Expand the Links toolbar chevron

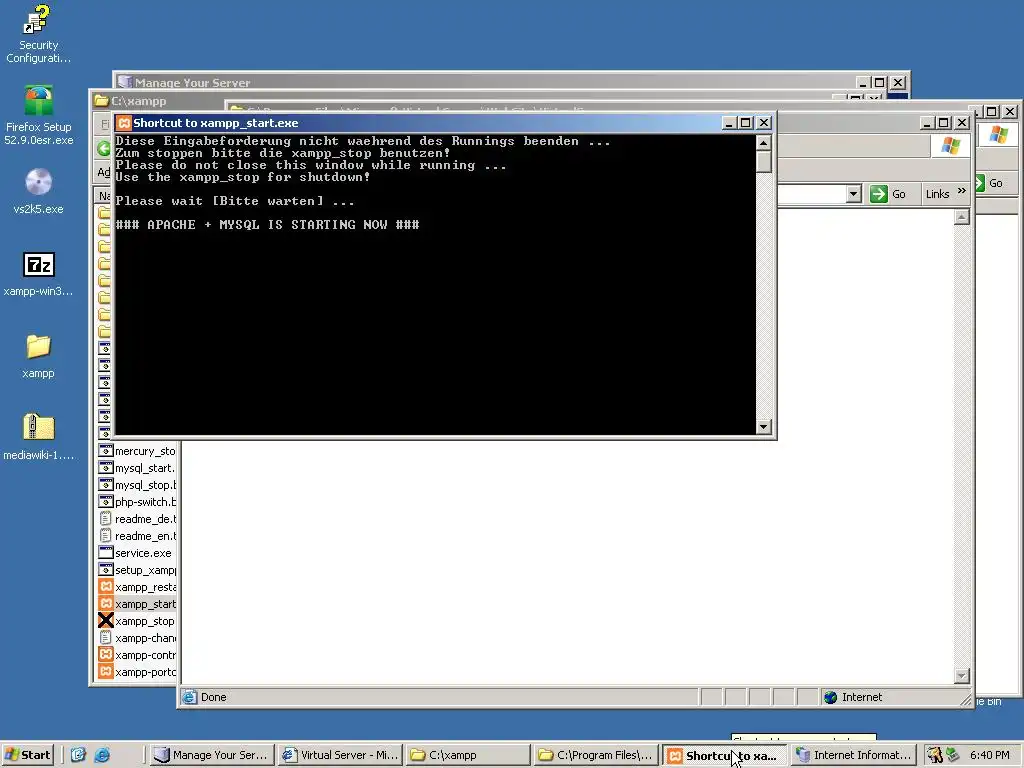click(x=961, y=191)
